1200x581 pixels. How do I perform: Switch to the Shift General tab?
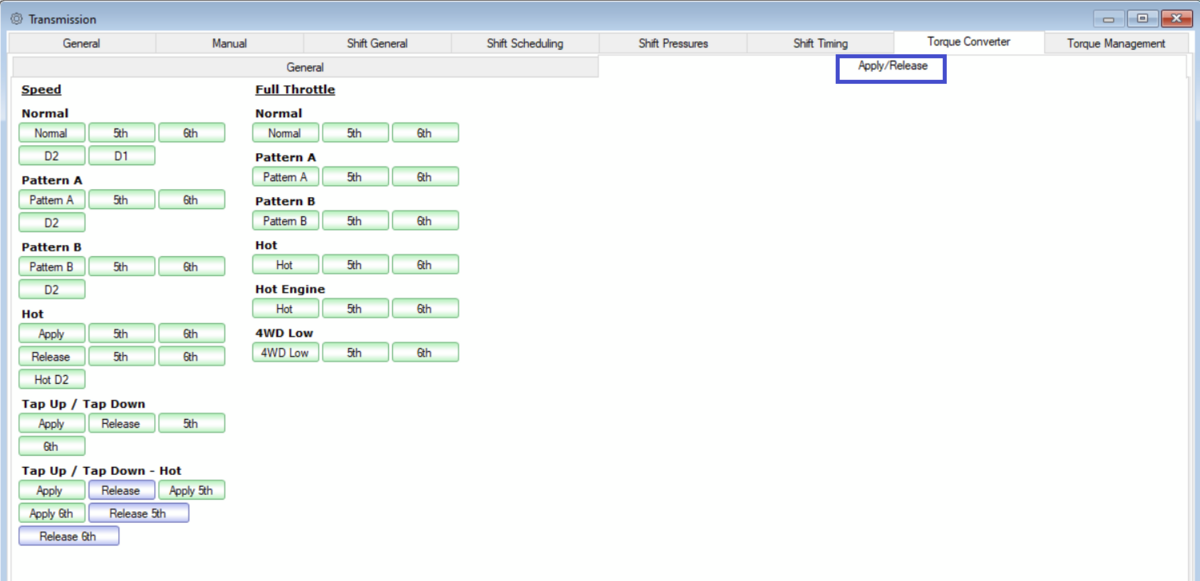(376, 43)
